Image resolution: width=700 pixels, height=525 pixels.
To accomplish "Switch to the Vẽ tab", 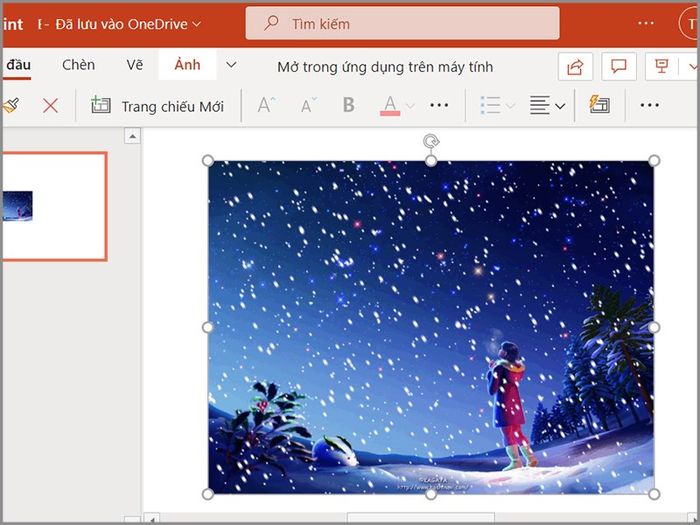I will point(134,65).
